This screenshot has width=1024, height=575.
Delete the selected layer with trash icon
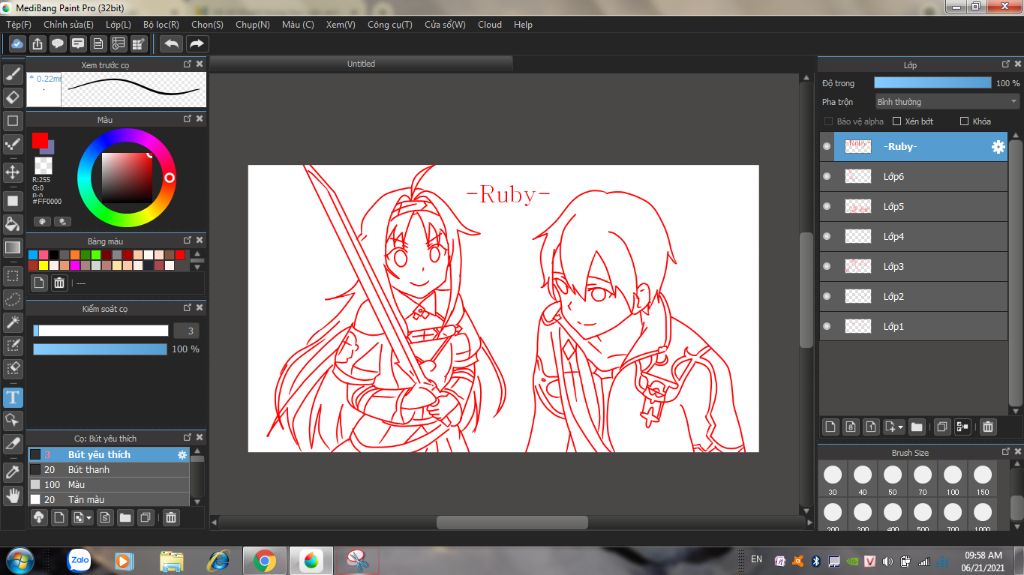point(987,427)
